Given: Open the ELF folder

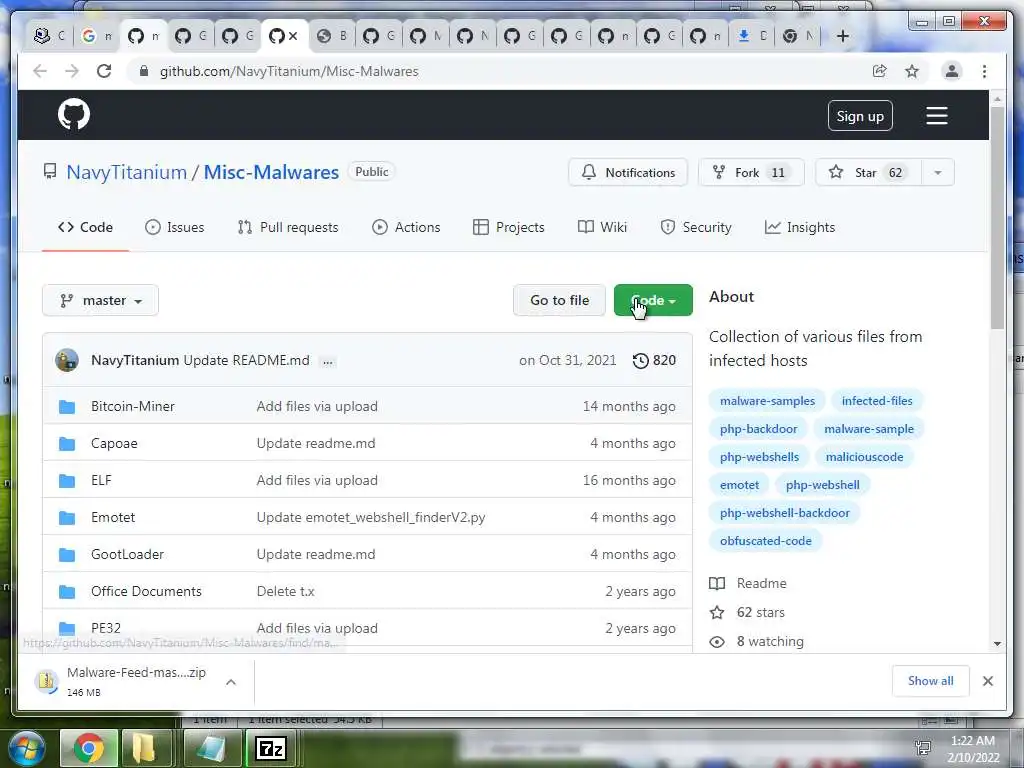Looking at the screenshot, I should tap(101, 481).
